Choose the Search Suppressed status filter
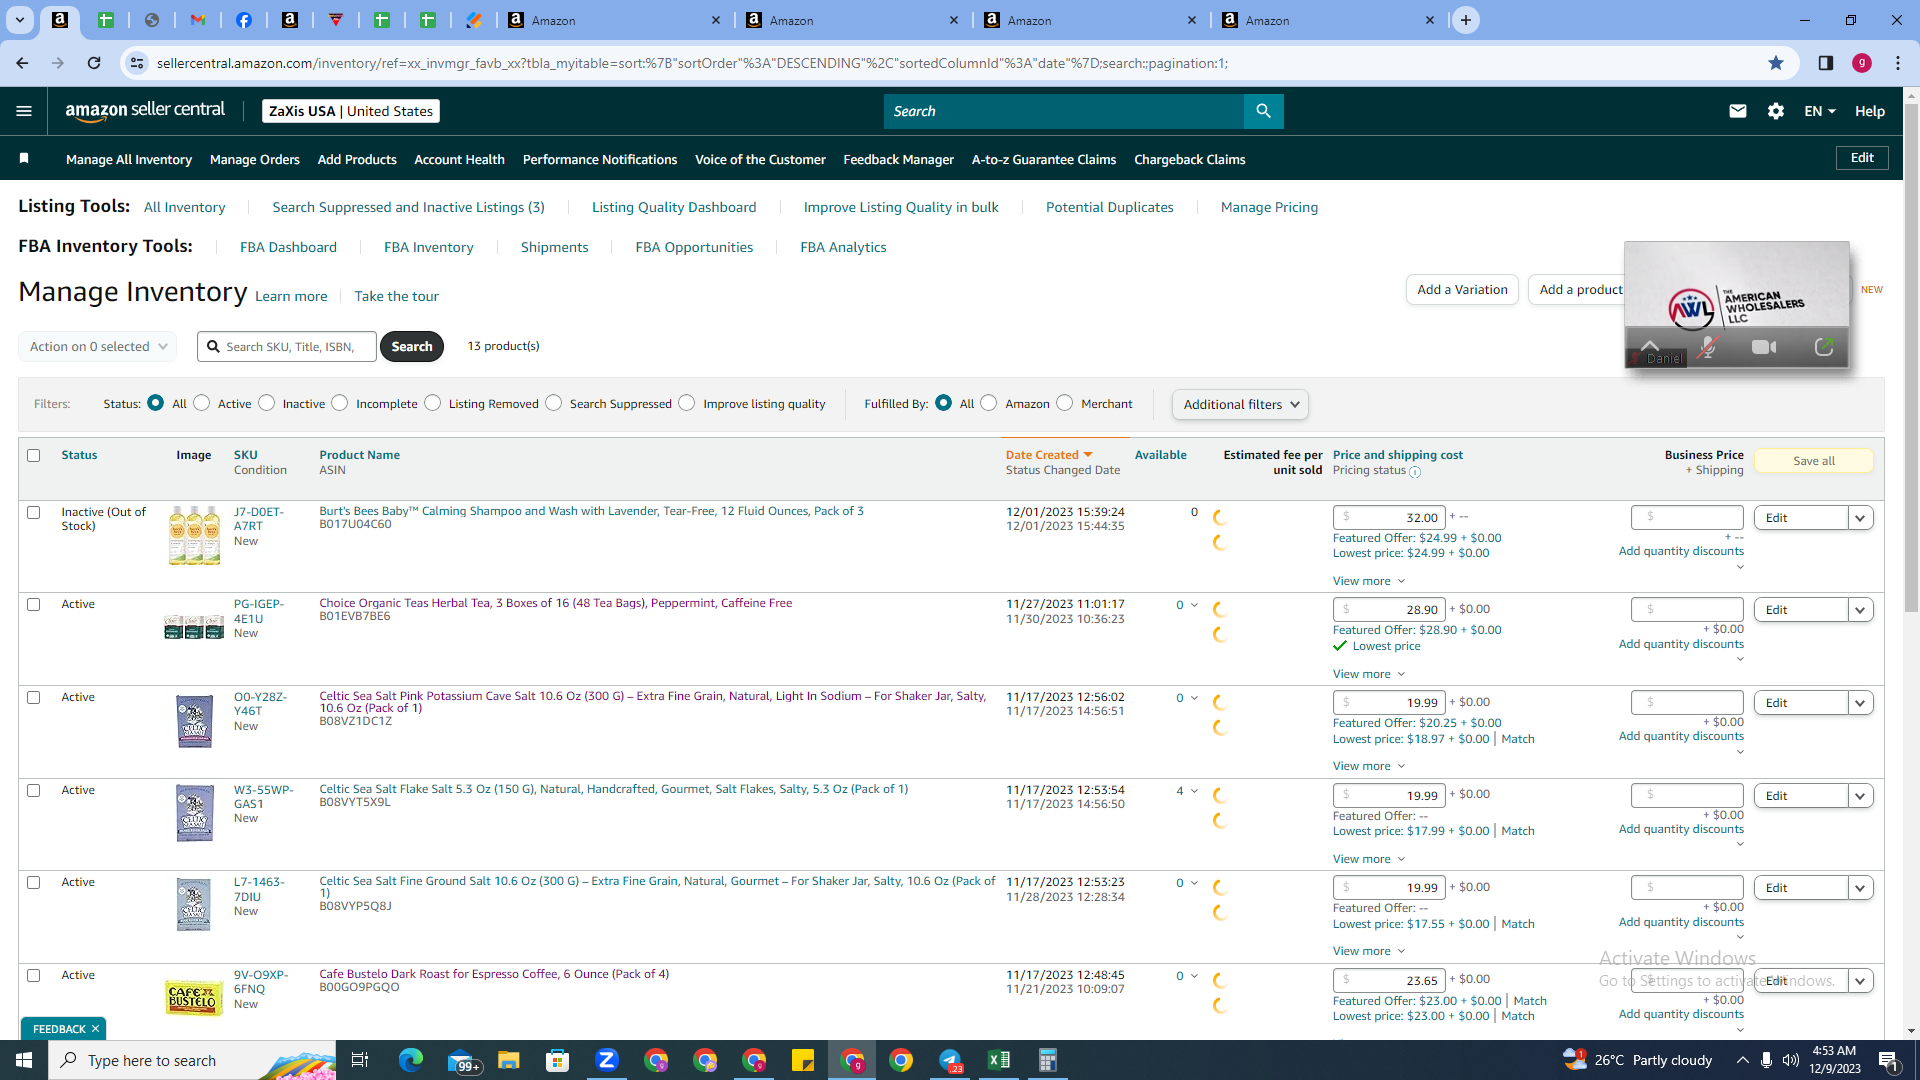1920x1080 pixels. pyautogui.click(x=554, y=403)
